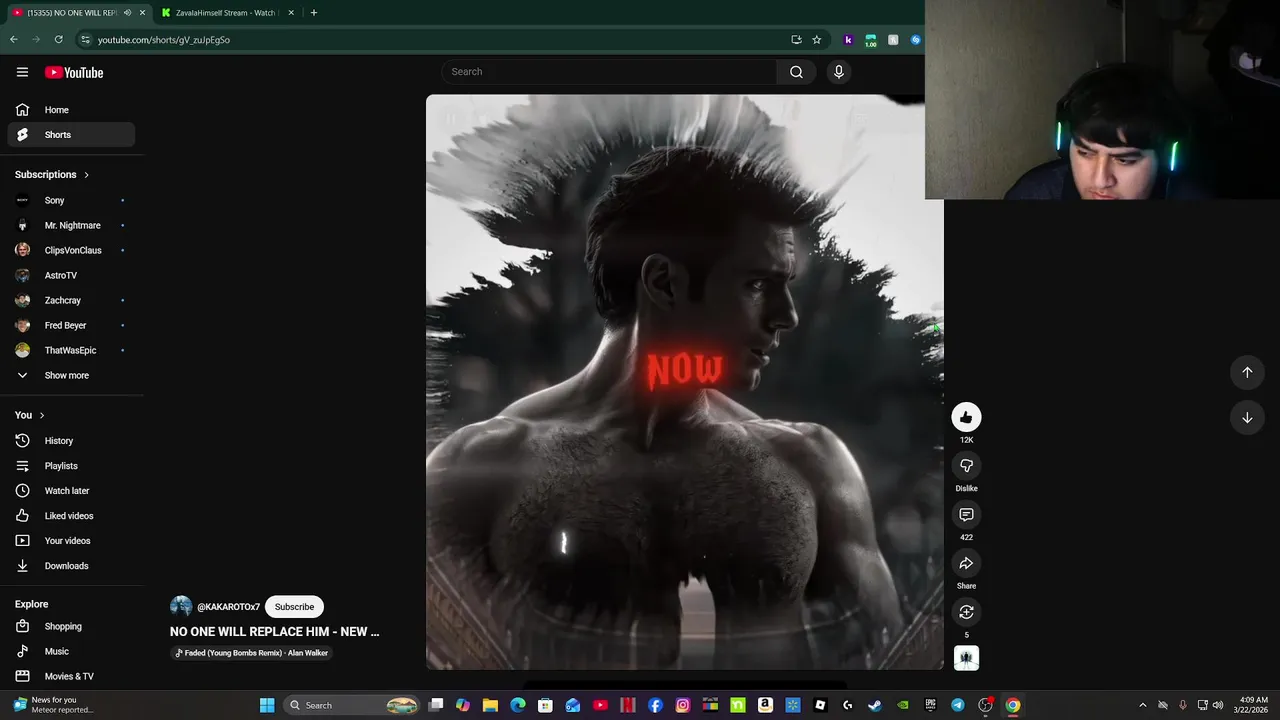The width and height of the screenshot is (1280, 720).
Task: Open the YouTube hamburger guide menu
Action: pyautogui.click(x=22, y=72)
